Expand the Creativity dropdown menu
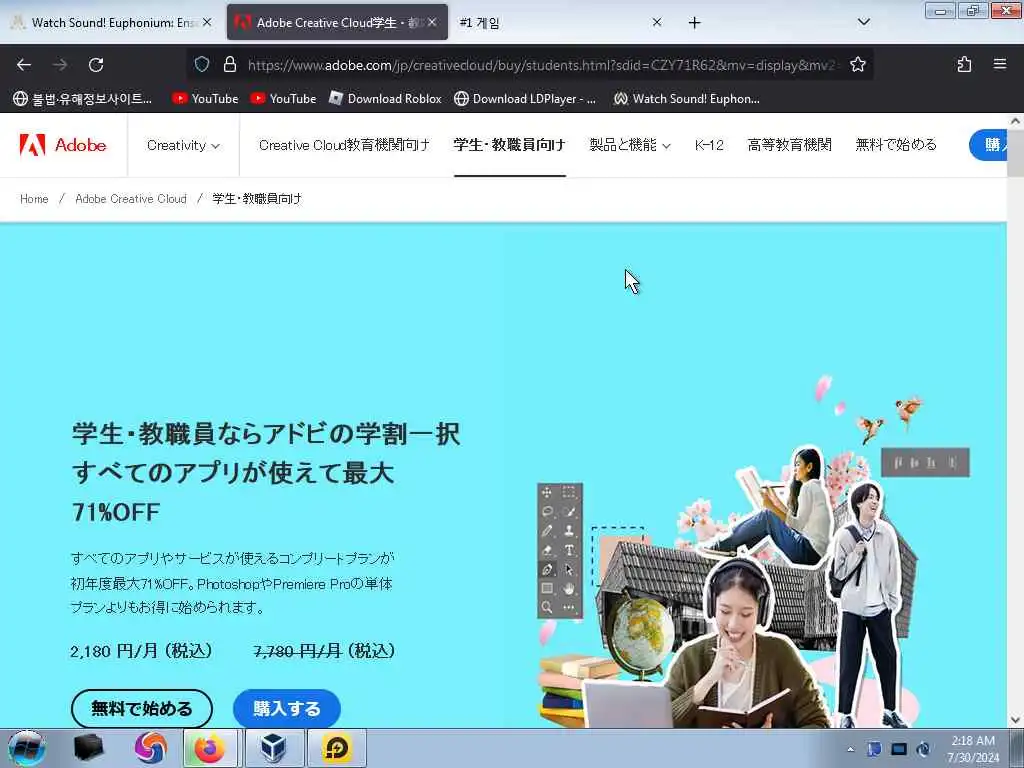This screenshot has height=768, width=1024. coord(183,145)
